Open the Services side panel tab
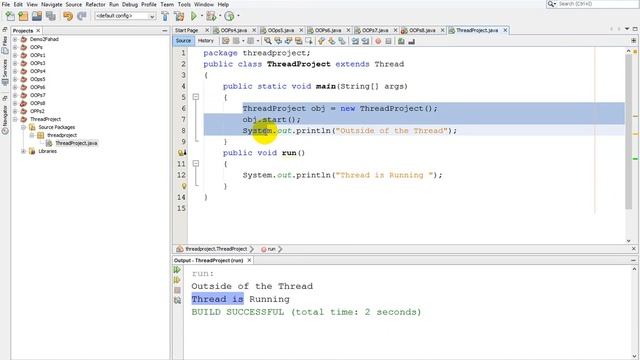640x360 pixels. tap(5, 73)
